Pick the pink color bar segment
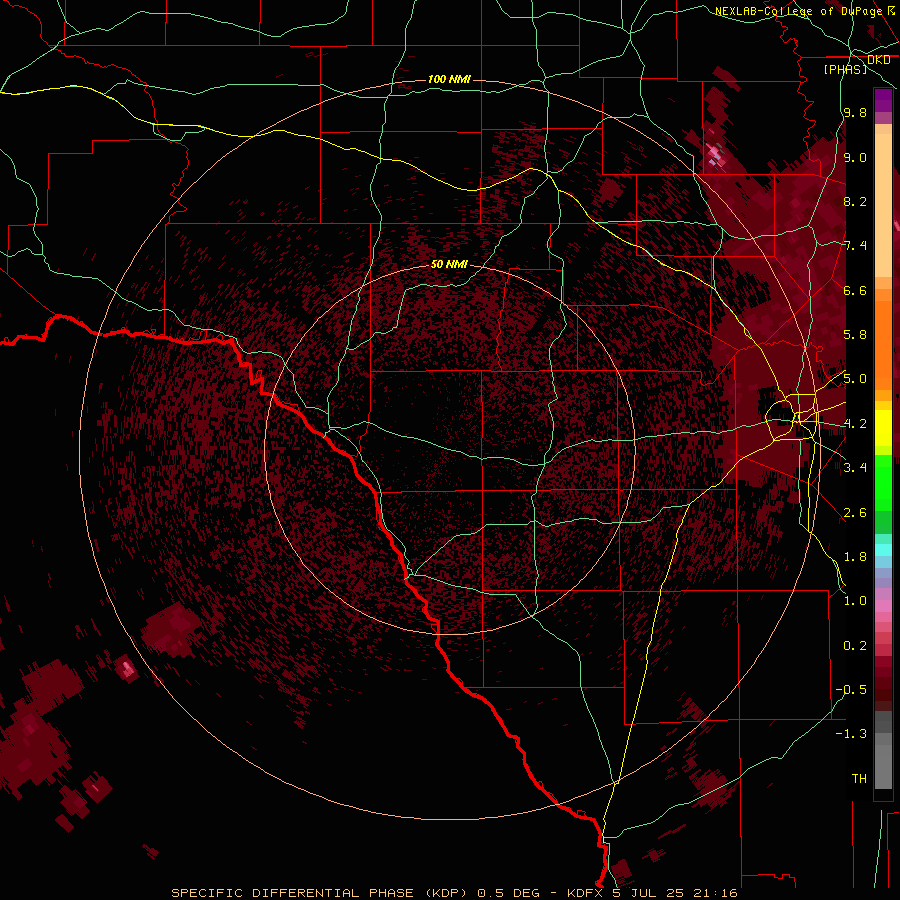The image size is (900, 900). (883, 606)
